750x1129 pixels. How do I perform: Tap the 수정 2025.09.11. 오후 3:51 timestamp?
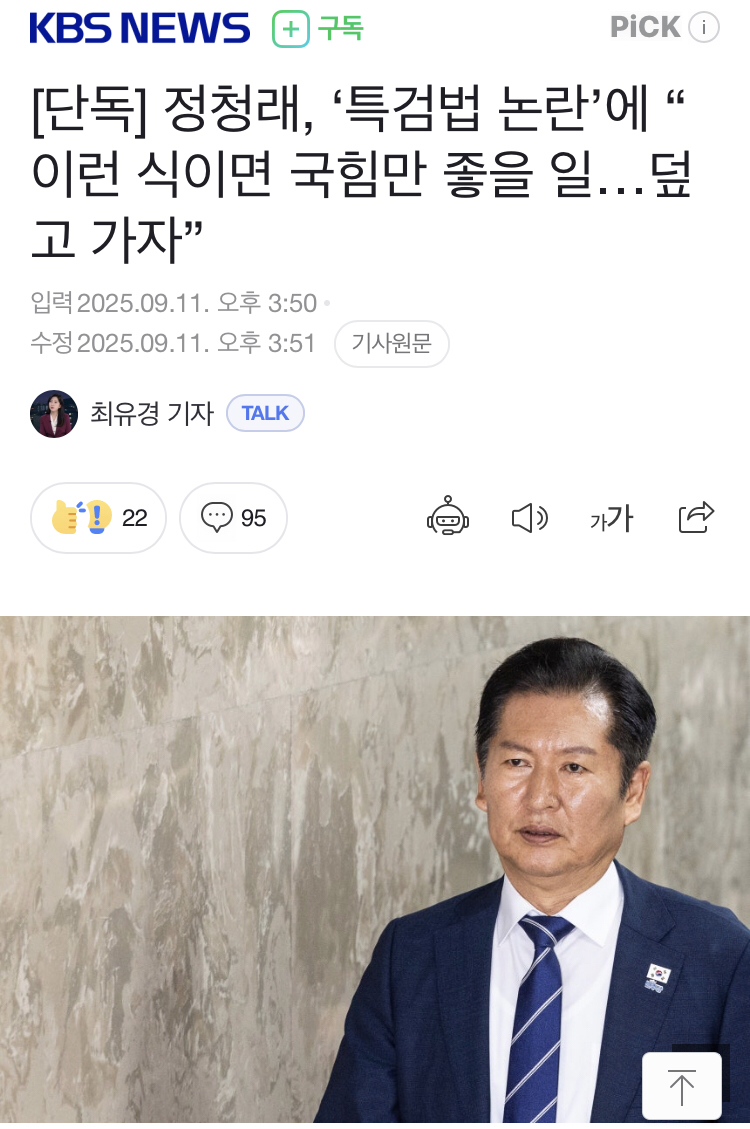173,343
